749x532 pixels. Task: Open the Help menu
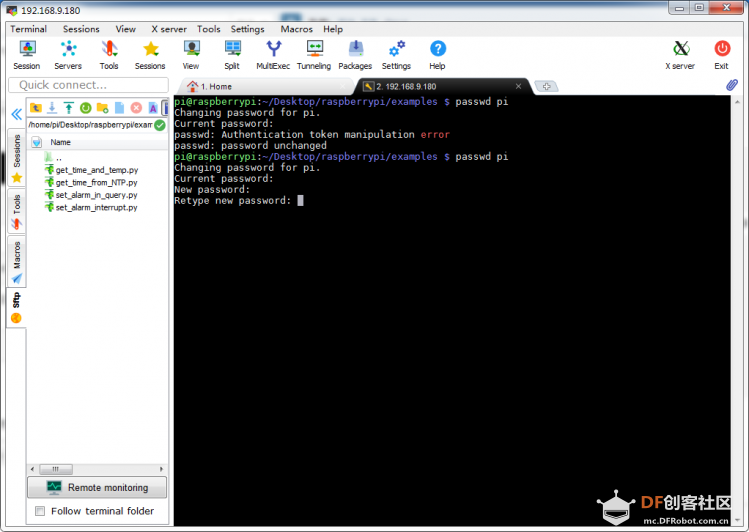(333, 29)
